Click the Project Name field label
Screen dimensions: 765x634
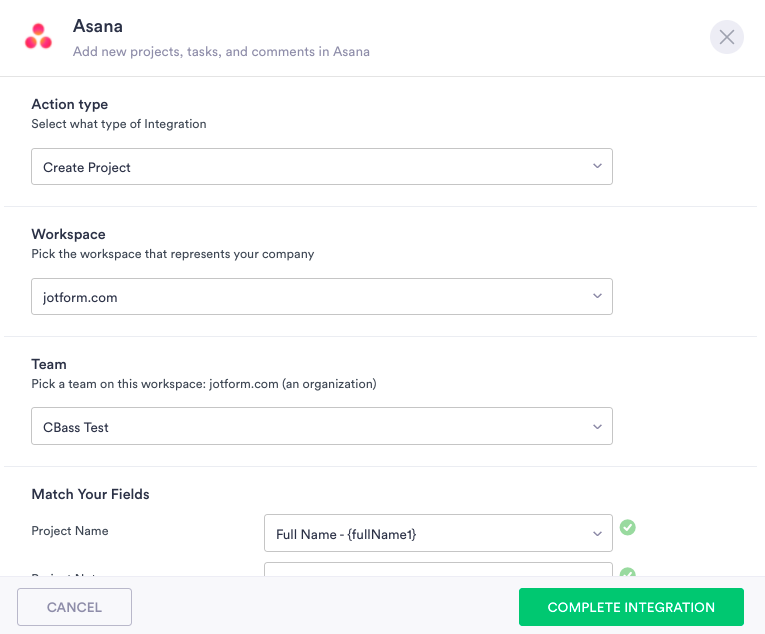pyautogui.click(x=70, y=531)
